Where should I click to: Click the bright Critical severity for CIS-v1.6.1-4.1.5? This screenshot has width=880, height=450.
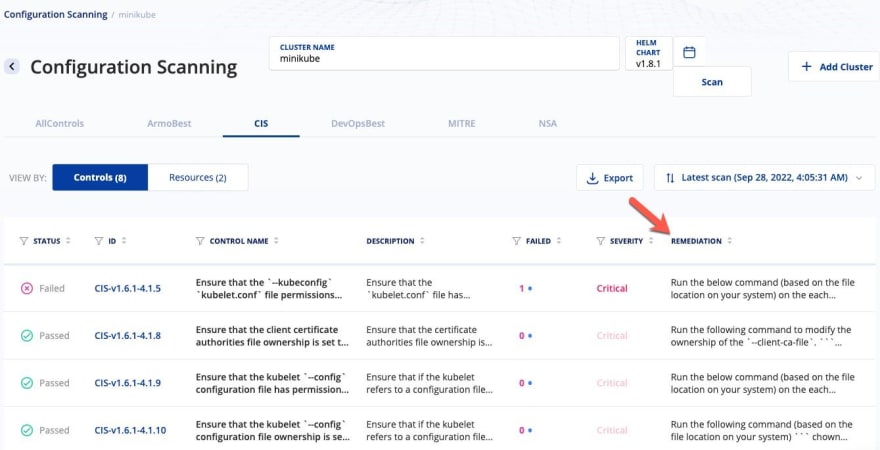[612, 288]
